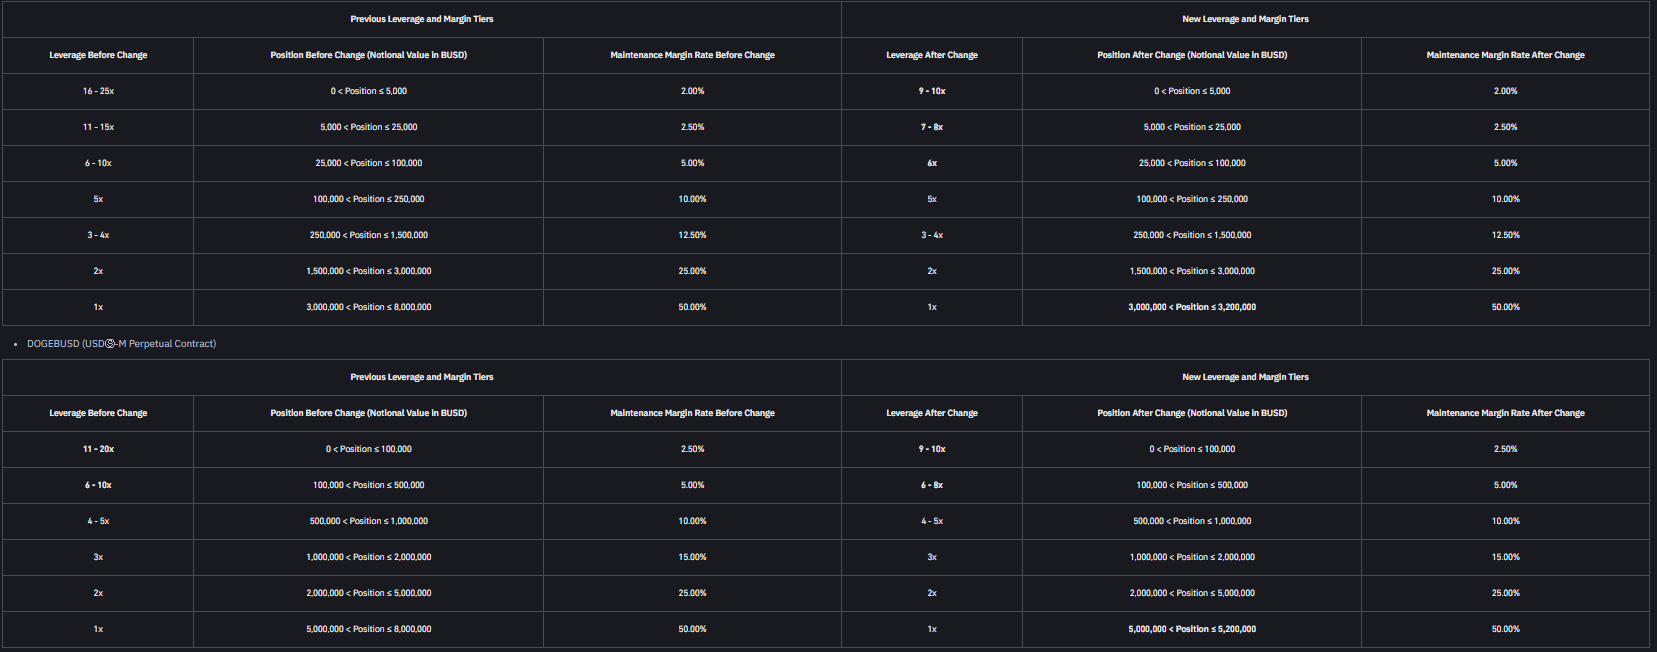Select the "5,000,000 < Position ≤ 8,000,000" cell
The image size is (1657, 652).
(369, 629)
